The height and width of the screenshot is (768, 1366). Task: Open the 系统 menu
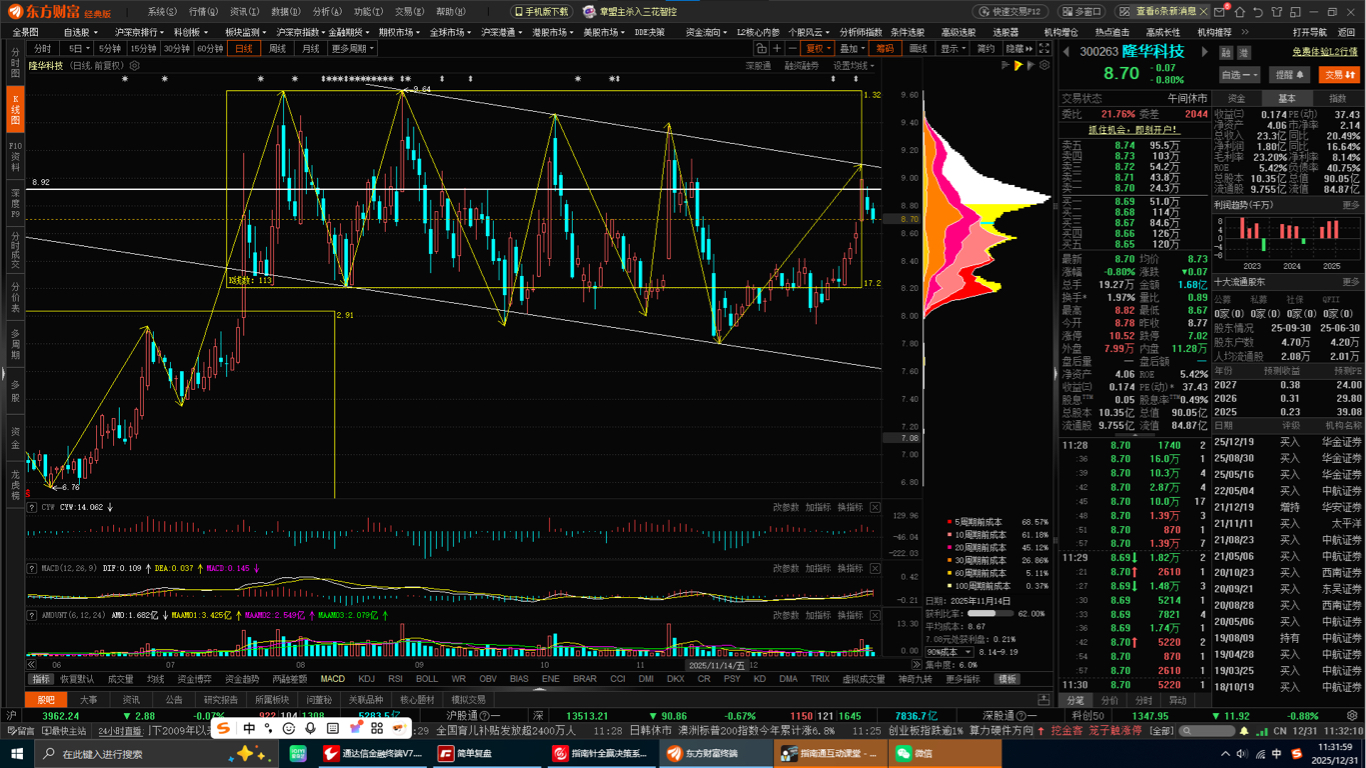162,12
